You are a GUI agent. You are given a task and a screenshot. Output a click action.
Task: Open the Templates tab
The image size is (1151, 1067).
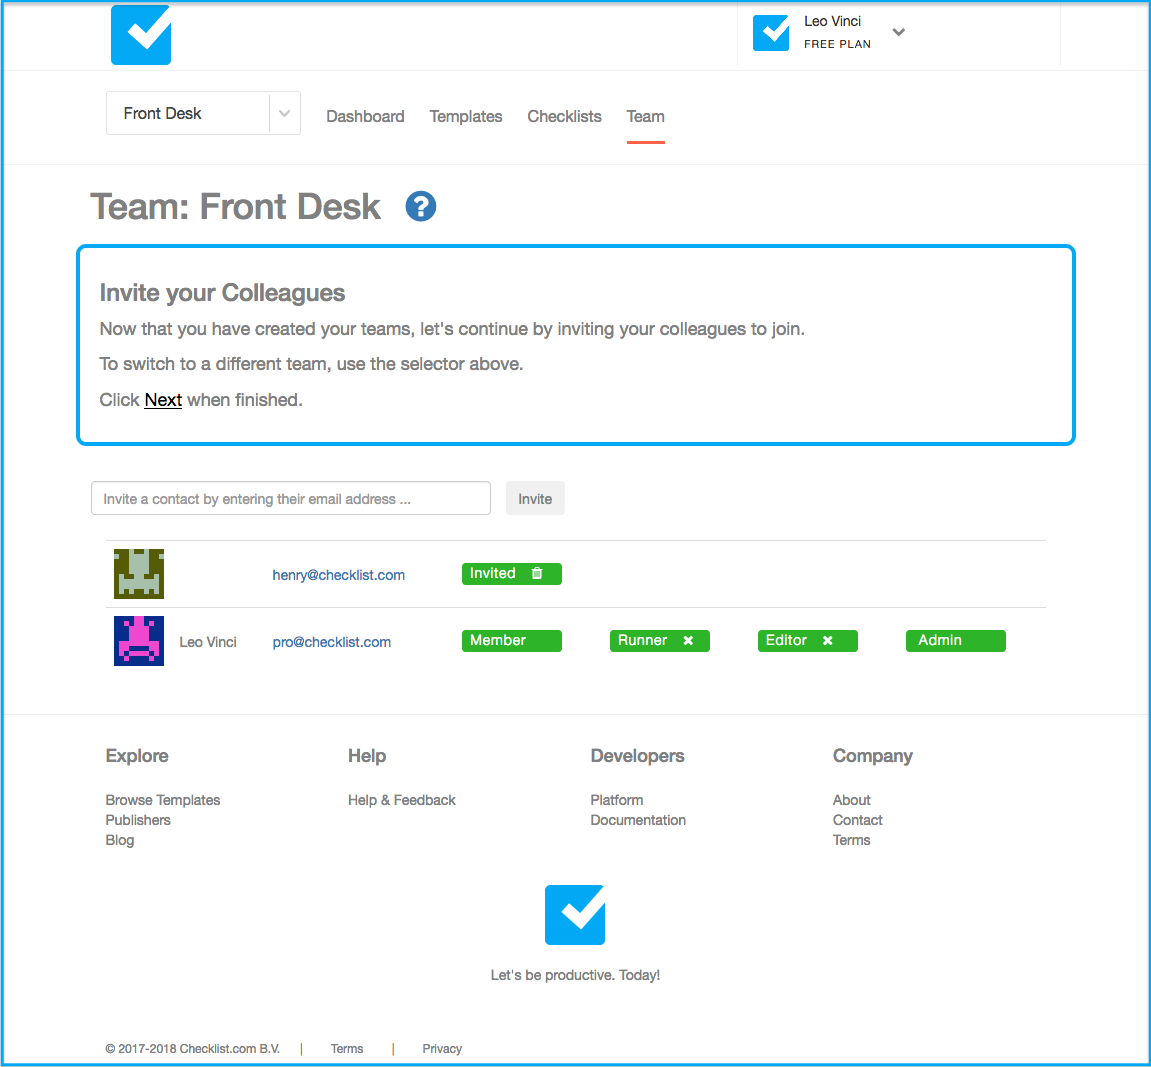point(465,117)
